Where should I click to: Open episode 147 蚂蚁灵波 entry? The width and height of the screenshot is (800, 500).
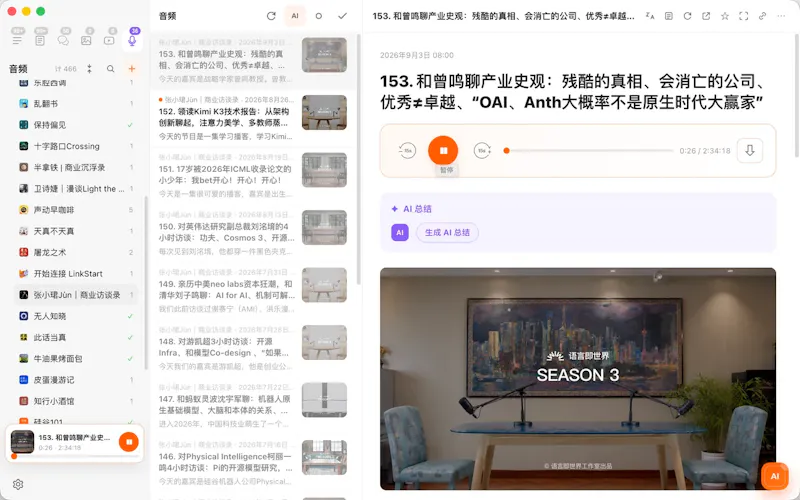[253, 406]
